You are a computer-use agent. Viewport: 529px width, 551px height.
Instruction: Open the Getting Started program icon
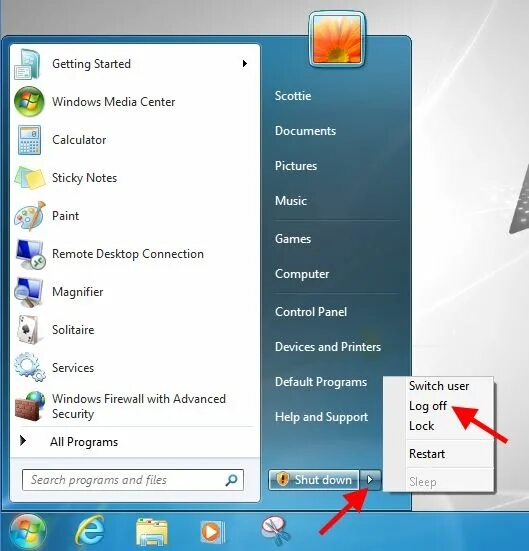point(28,64)
